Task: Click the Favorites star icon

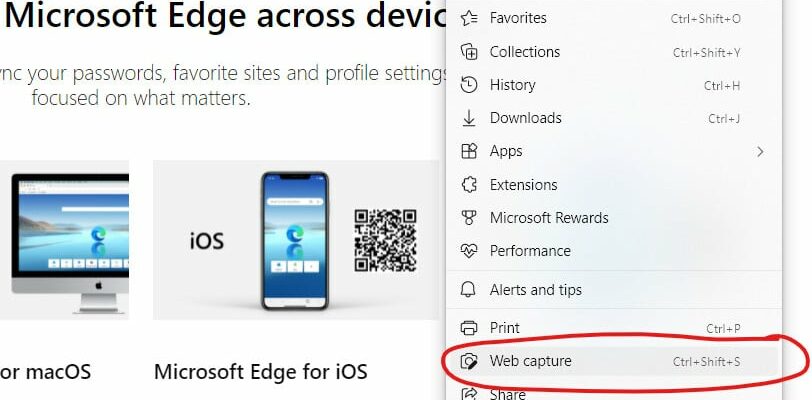Action: [x=468, y=18]
